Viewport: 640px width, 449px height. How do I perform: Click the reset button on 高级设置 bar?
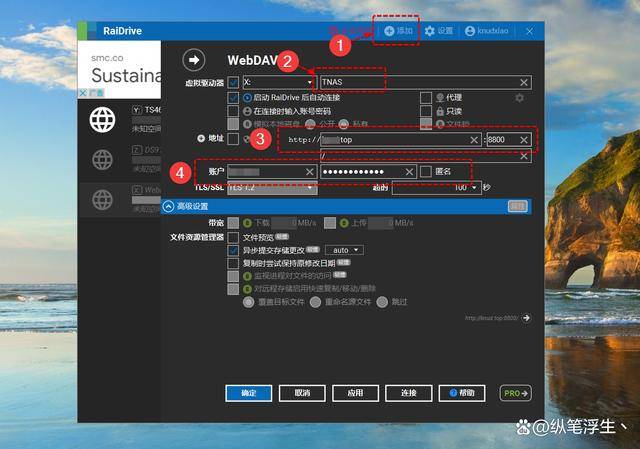(x=518, y=206)
